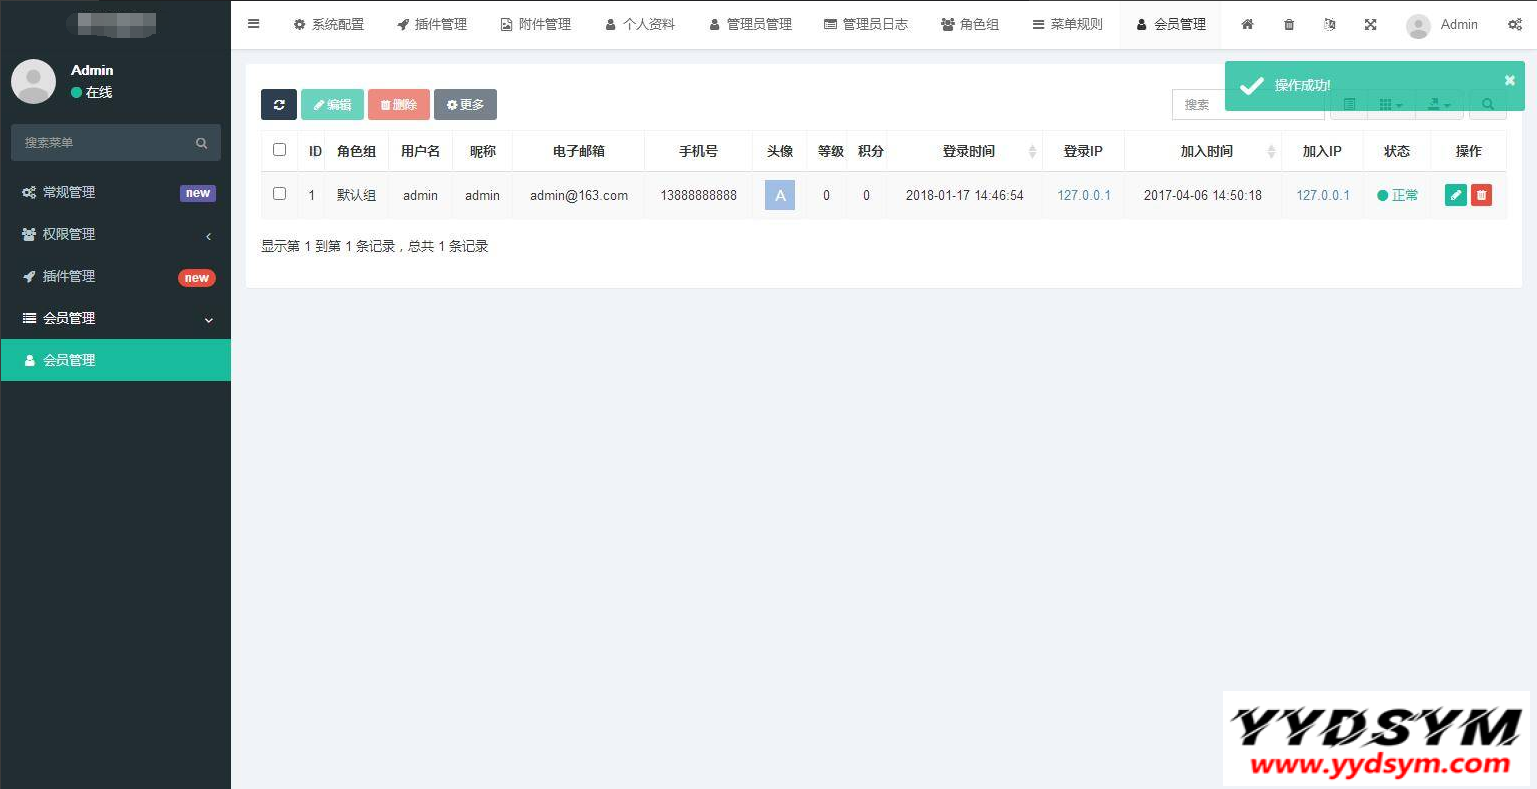Viewport: 1537px width, 789px height.
Task: Tick the checkbox for row ID 1
Action: [279, 194]
